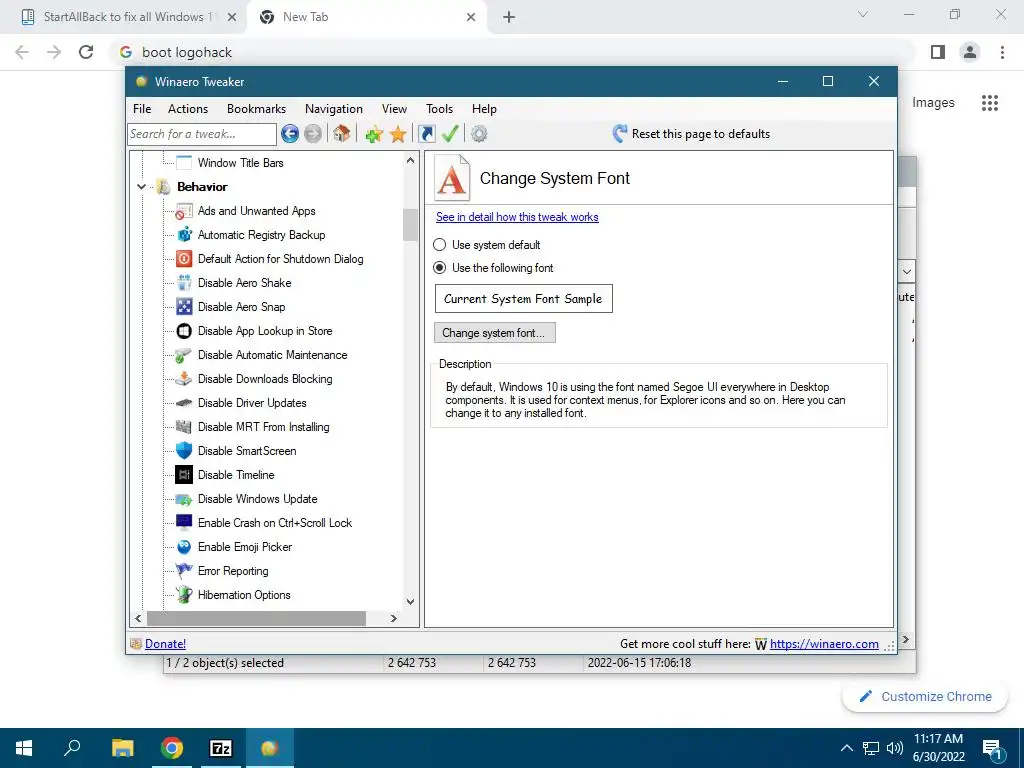Open 7-Zip from the taskbar
1024x768 pixels.
pyautogui.click(x=221, y=748)
